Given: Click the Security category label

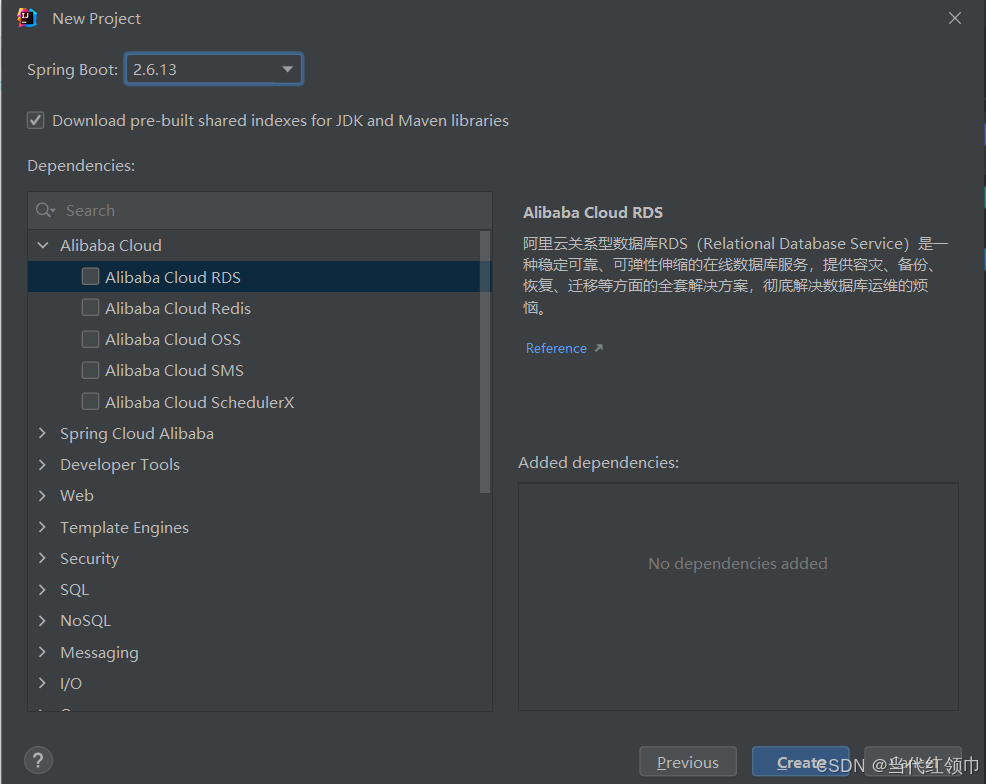Looking at the screenshot, I should [x=89, y=558].
